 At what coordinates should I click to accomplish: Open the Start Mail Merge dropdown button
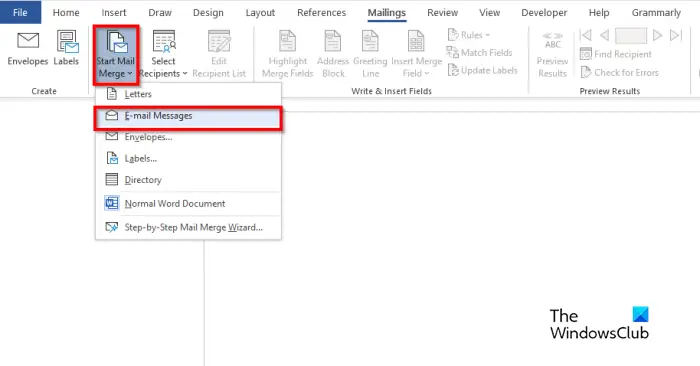pos(116,54)
